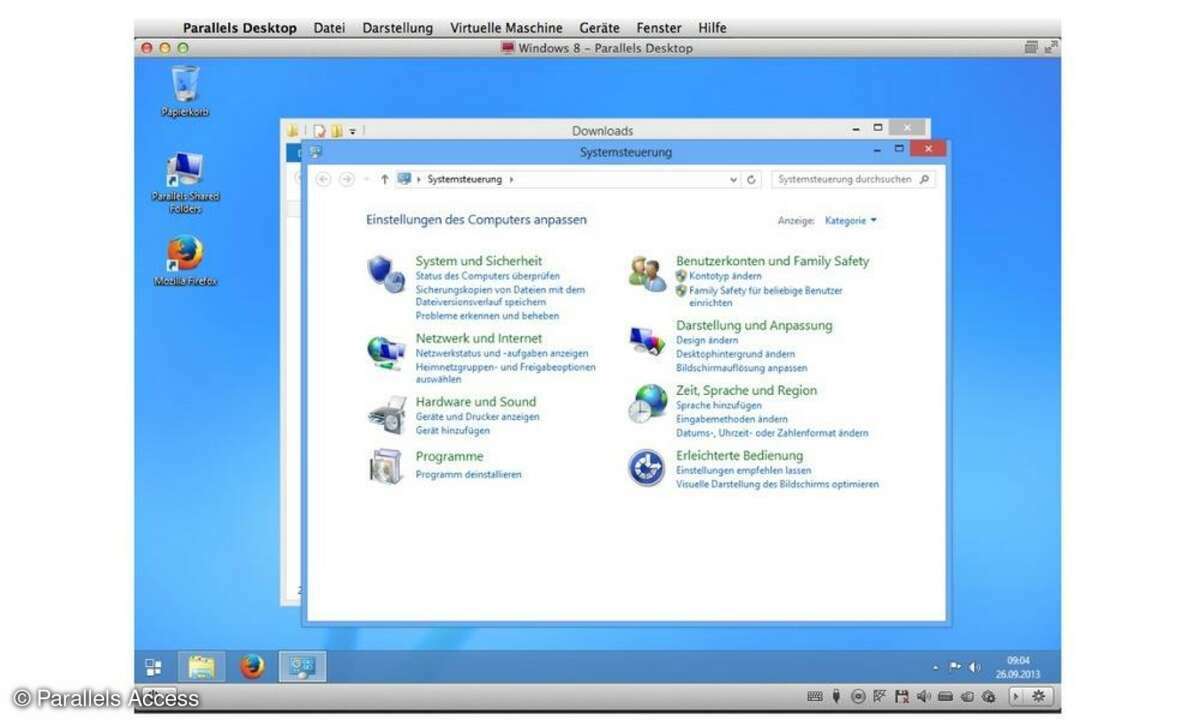Viewport: 1200px width, 720px height.
Task: Open the Geräte menu
Action: (599, 28)
